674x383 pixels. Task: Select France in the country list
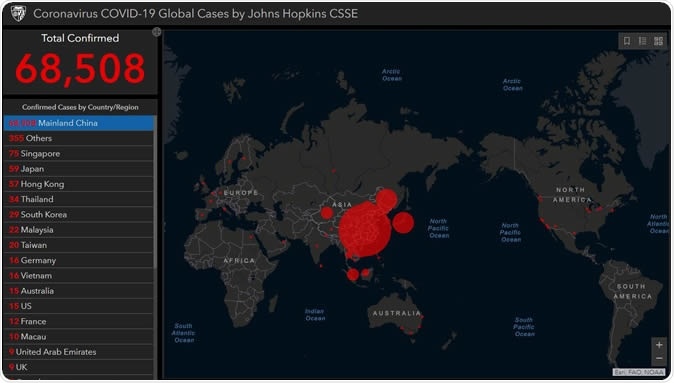click(79, 321)
